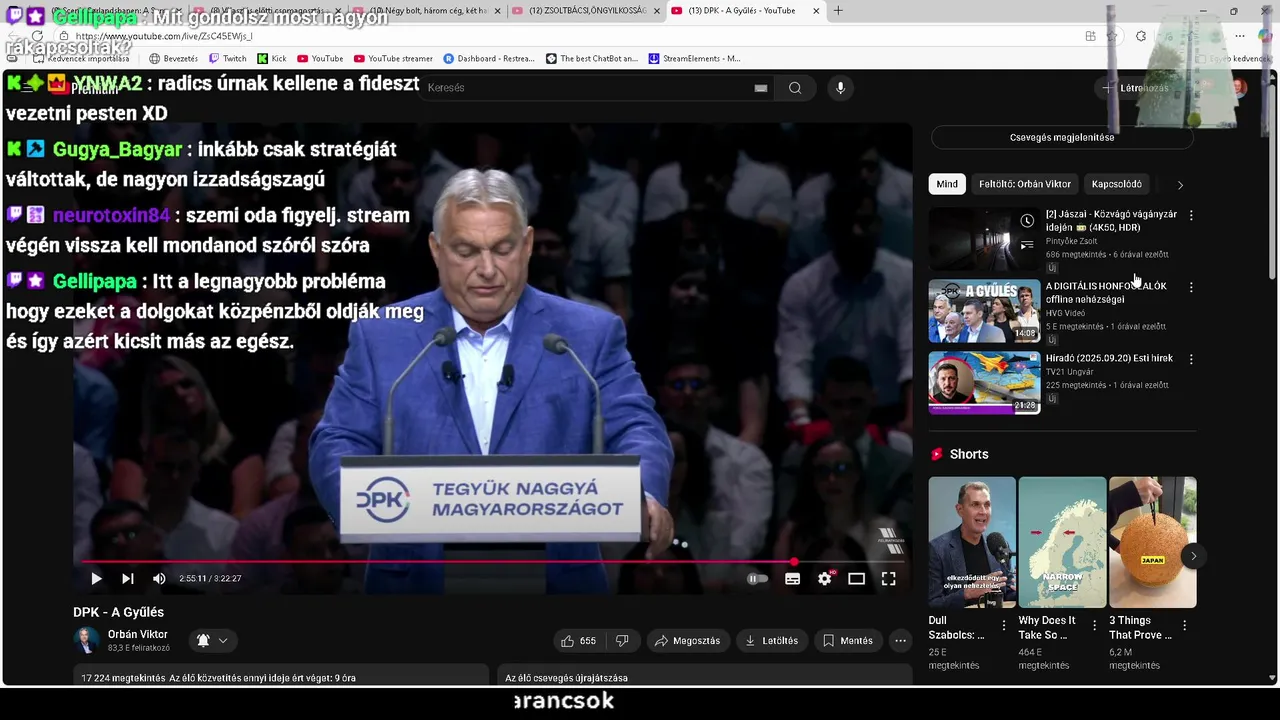Click the search magnifier button
1280x720 pixels.
795,88
